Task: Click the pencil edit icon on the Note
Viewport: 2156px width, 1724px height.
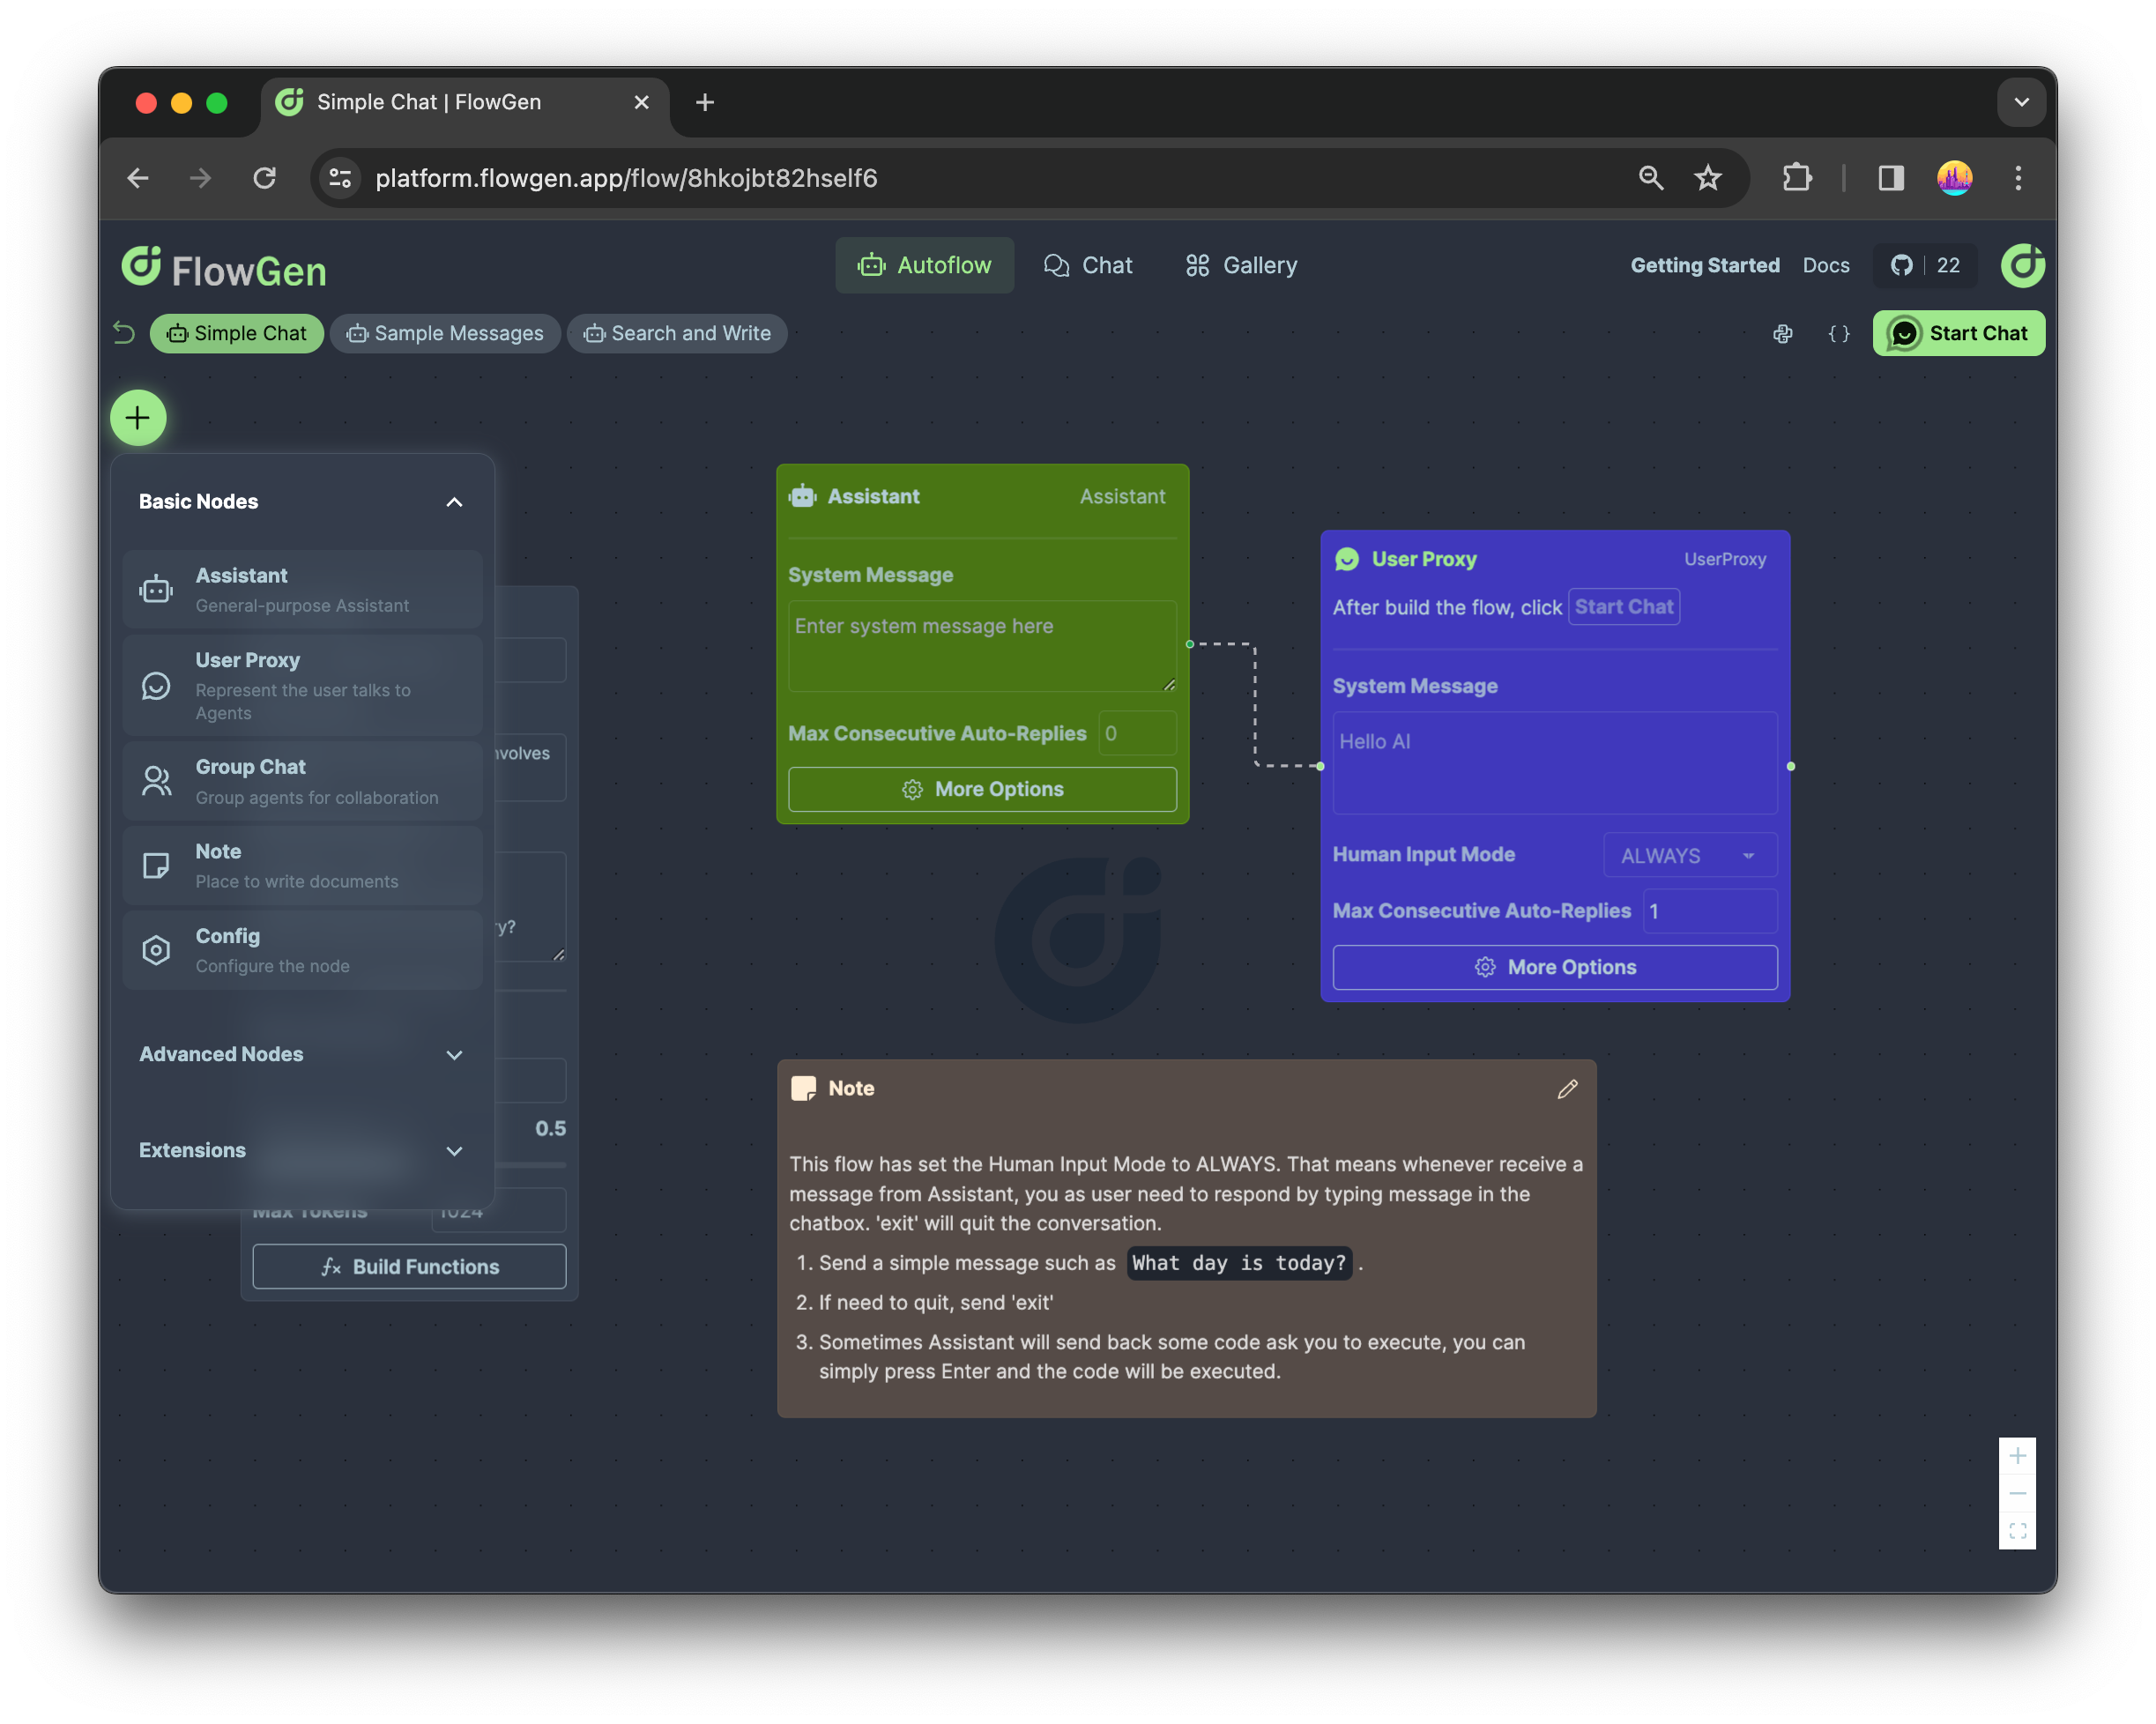Action: (1567, 1089)
